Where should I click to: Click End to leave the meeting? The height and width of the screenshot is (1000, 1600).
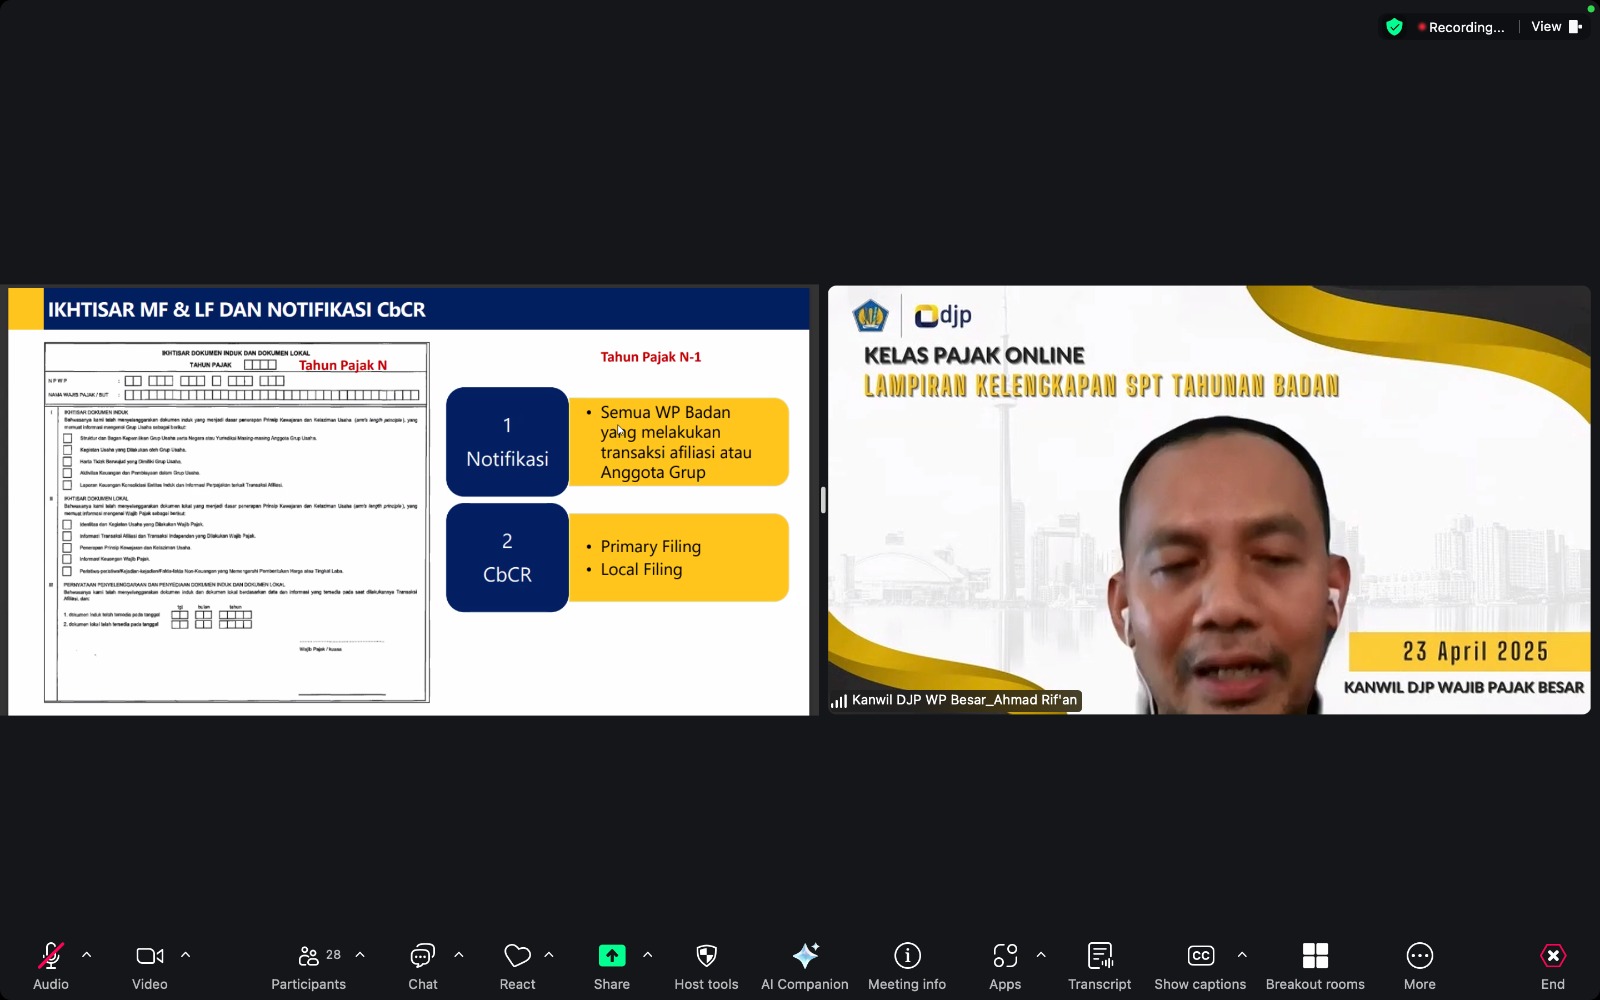(1553, 964)
